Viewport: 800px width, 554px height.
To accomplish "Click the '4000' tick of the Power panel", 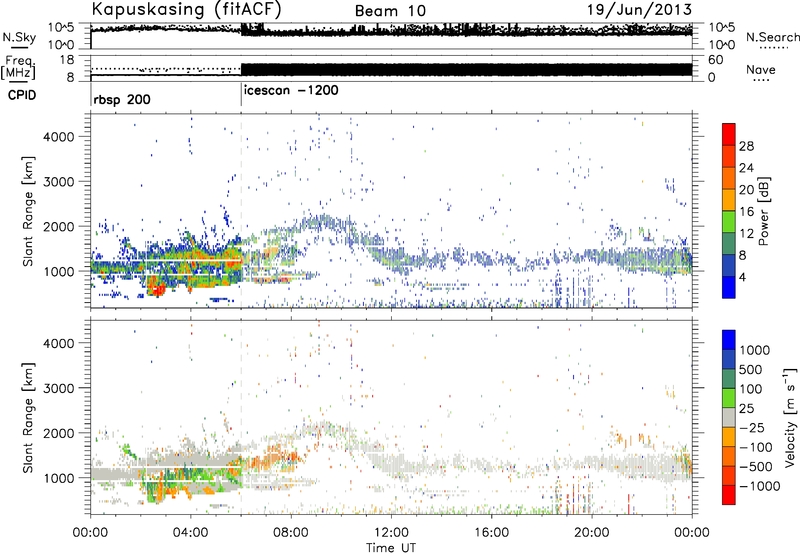I will (58, 137).
